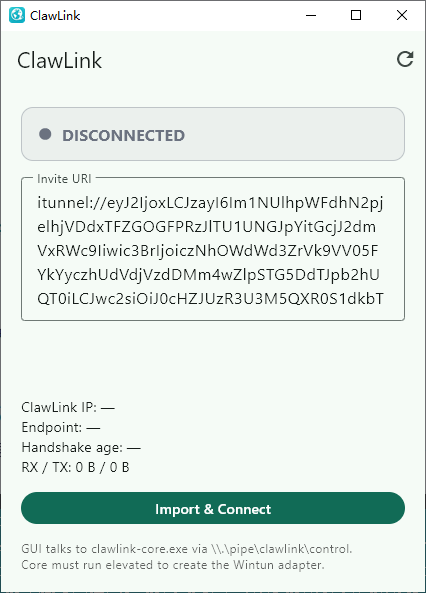Click the footer note about Wintun adapter
This screenshot has height=593, width=426.
tap(173, 565)
